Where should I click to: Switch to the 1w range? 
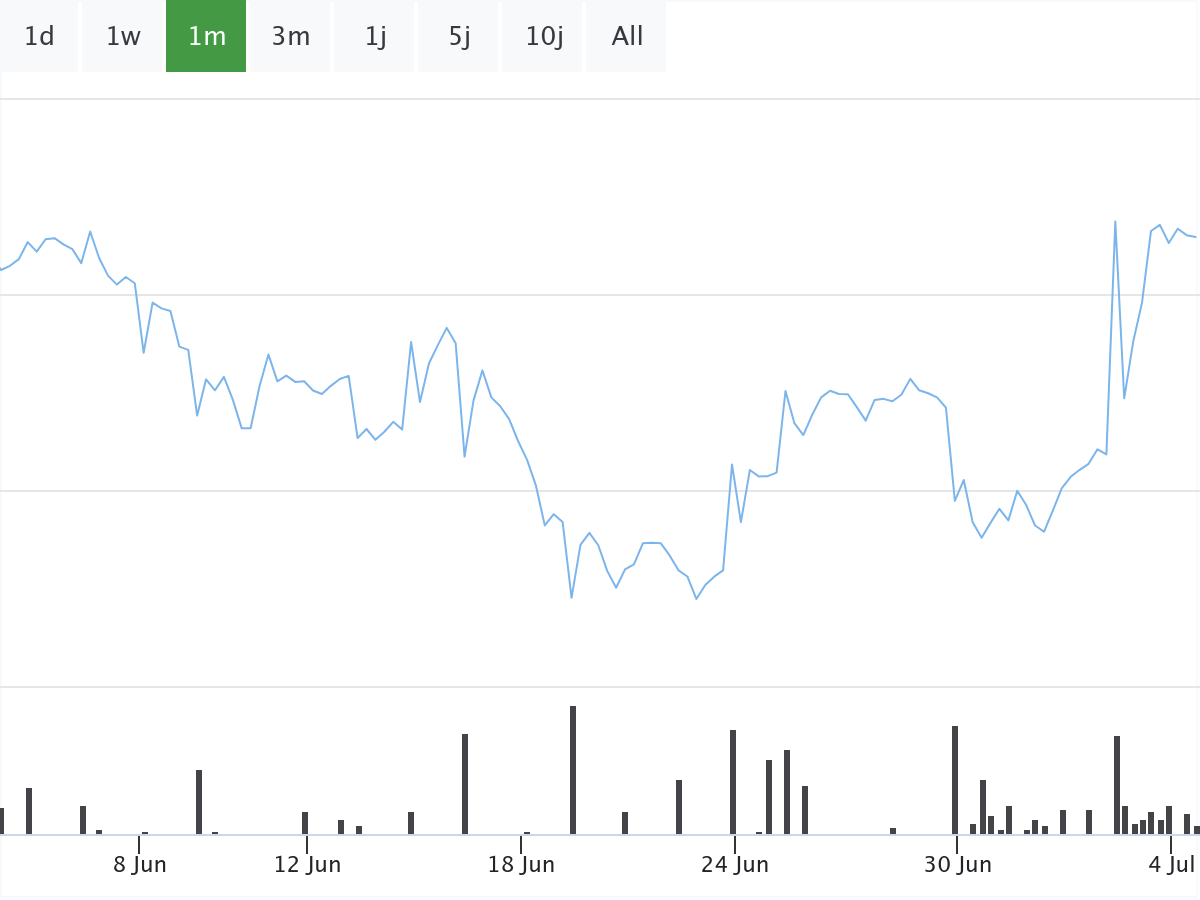[x=123, y=37]
